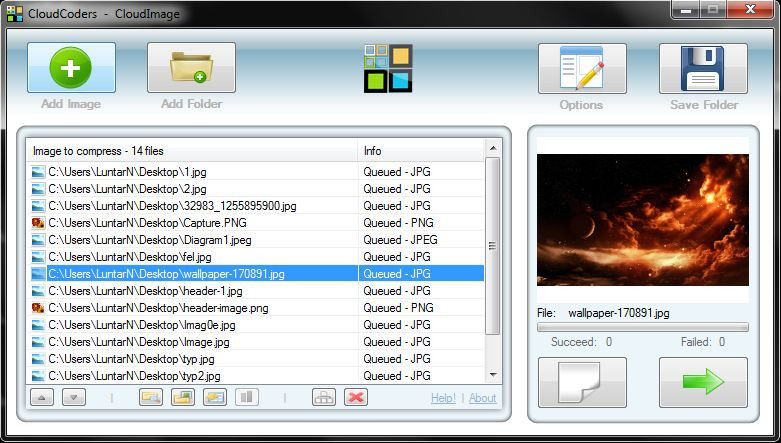Click the folder-with-picture icon in the list toolbar

pyautogui.click(x=183, y=397)
